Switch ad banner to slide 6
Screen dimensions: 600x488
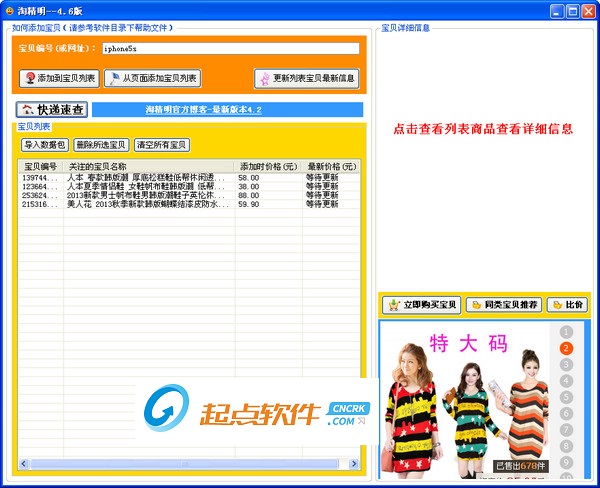tap(566, 414)
